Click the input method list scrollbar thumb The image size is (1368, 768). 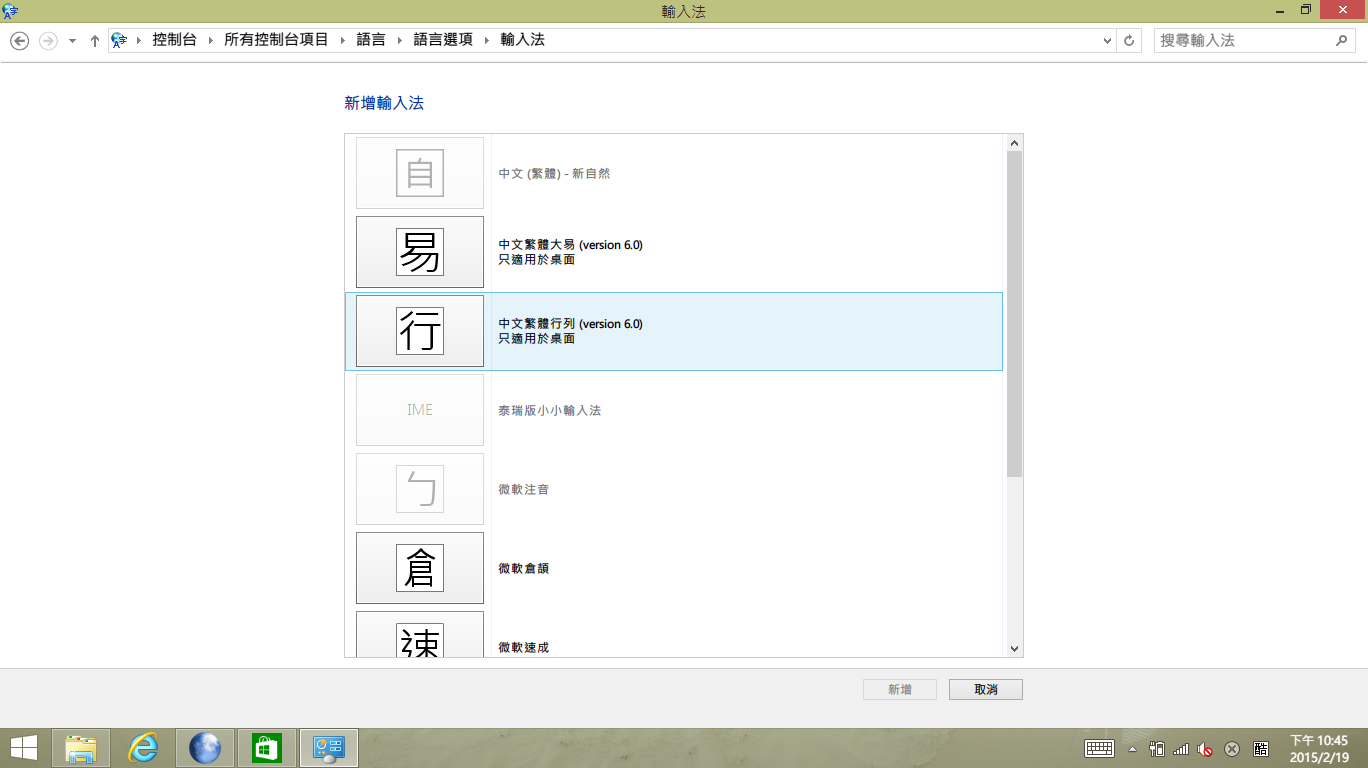1014,314
